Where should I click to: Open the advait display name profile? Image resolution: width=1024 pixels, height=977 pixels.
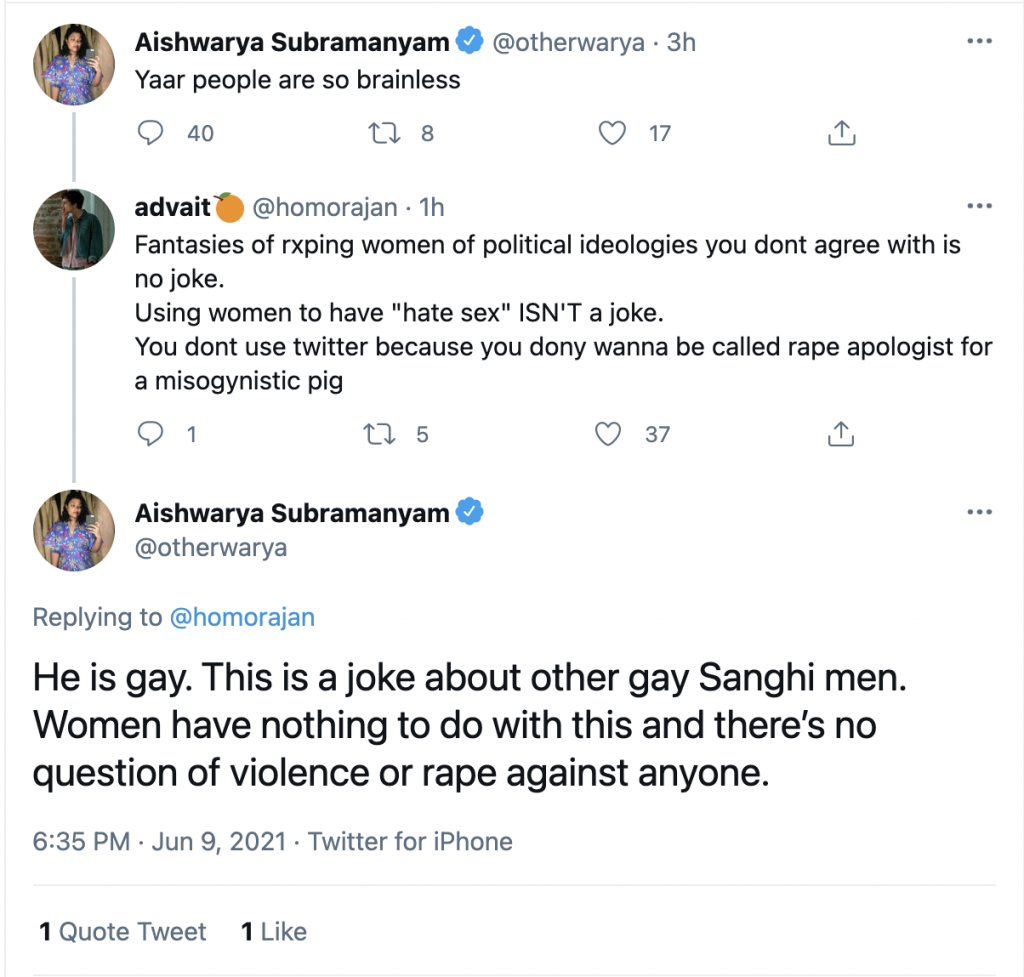172,207
